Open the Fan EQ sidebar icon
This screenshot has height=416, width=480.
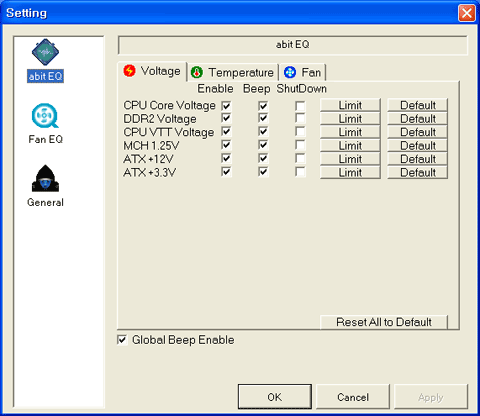[45, 116]
